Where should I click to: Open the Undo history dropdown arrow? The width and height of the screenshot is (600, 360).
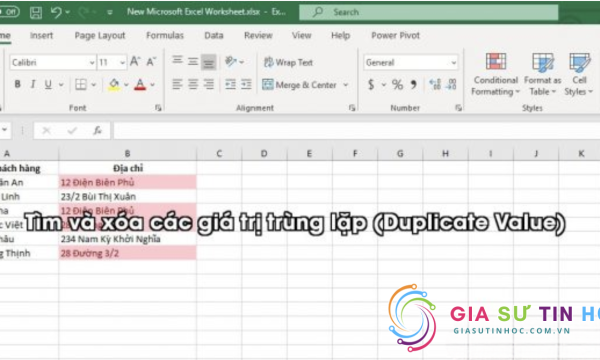[x=68, y=13]
